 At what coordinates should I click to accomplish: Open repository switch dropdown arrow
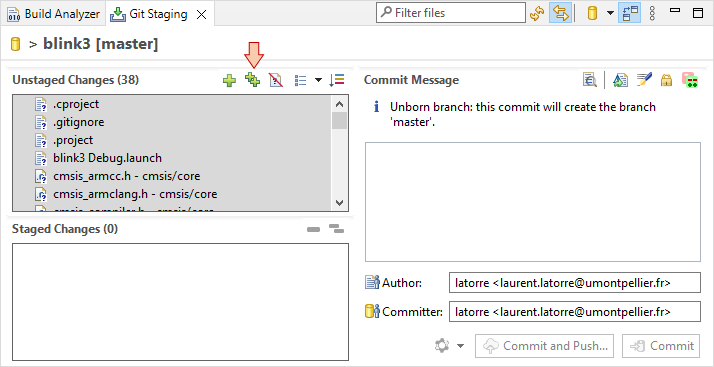pos(610,13)
